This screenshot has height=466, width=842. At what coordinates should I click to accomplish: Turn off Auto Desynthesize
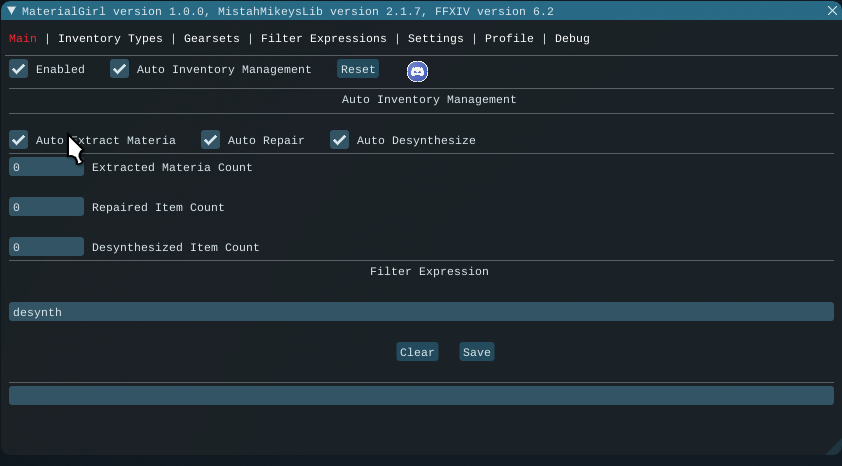tap(340, 140)
